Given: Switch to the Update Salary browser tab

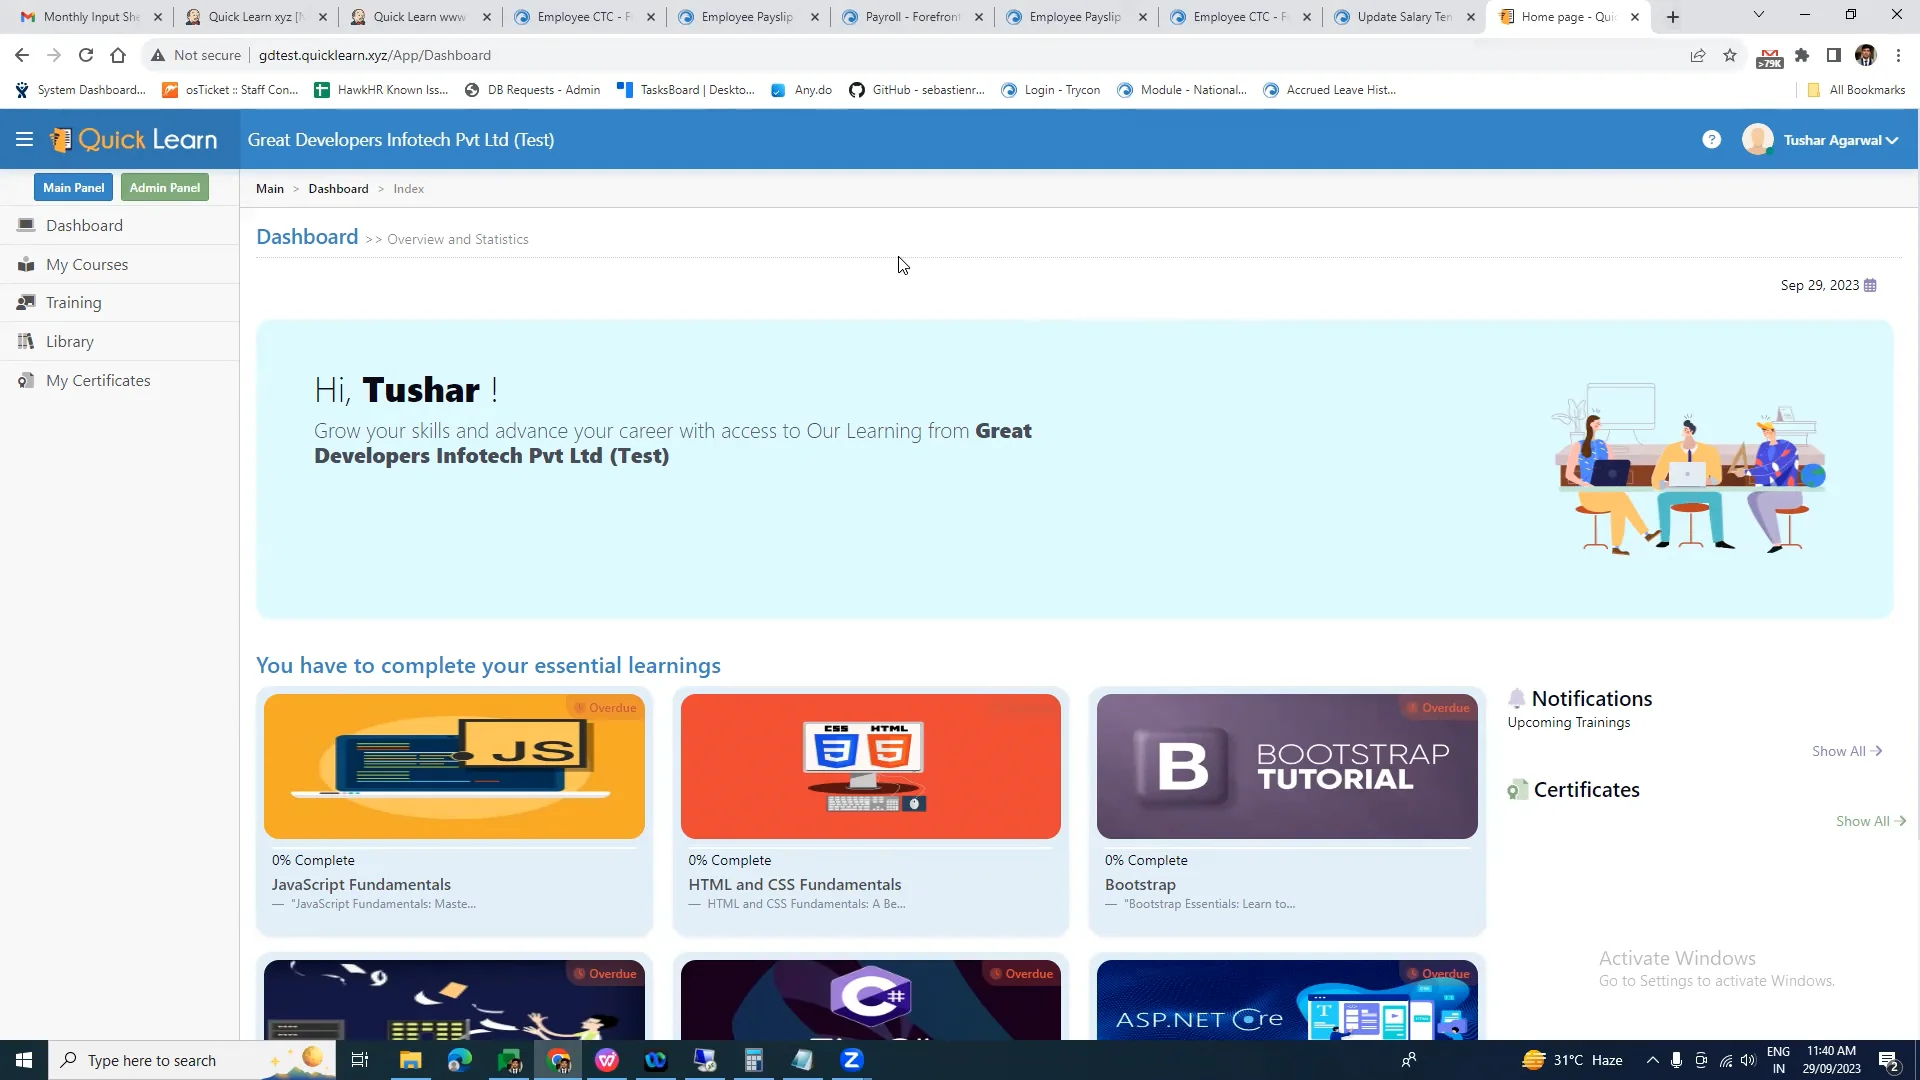Looking at the screenshot, I should (x=1403, y=17).
